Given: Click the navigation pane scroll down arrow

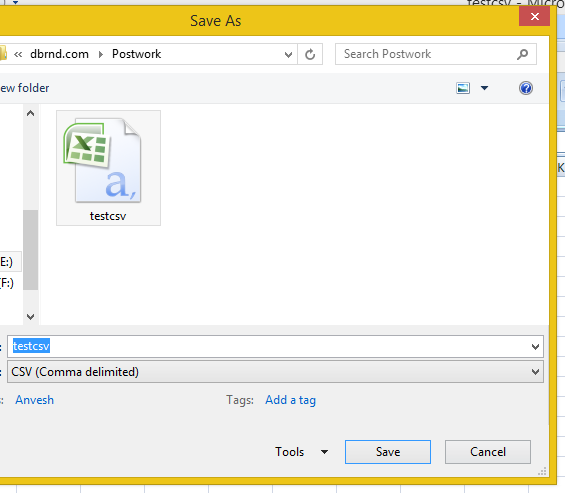Looking at the screenshot, I should [31, 317].
